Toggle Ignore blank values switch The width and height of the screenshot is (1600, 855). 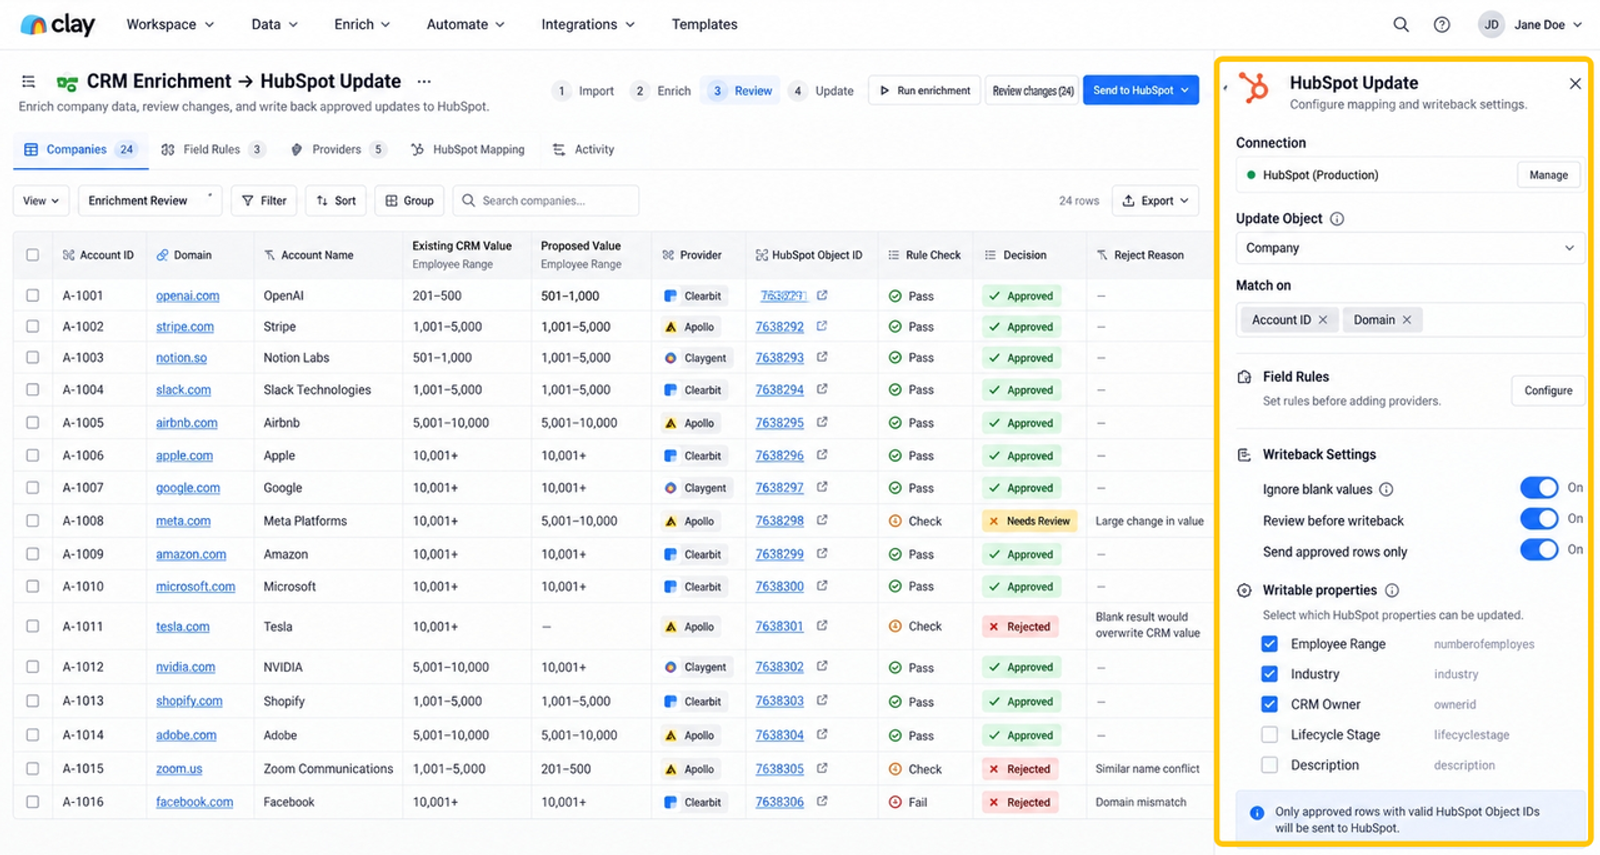pos(1539,488)
